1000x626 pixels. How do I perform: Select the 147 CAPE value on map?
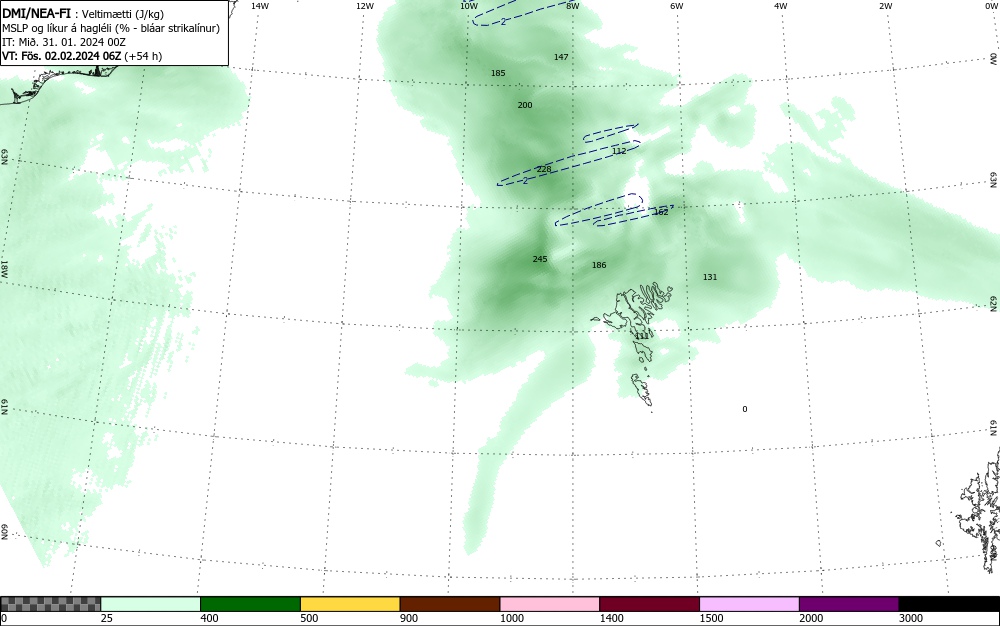[x=561, y=57]
